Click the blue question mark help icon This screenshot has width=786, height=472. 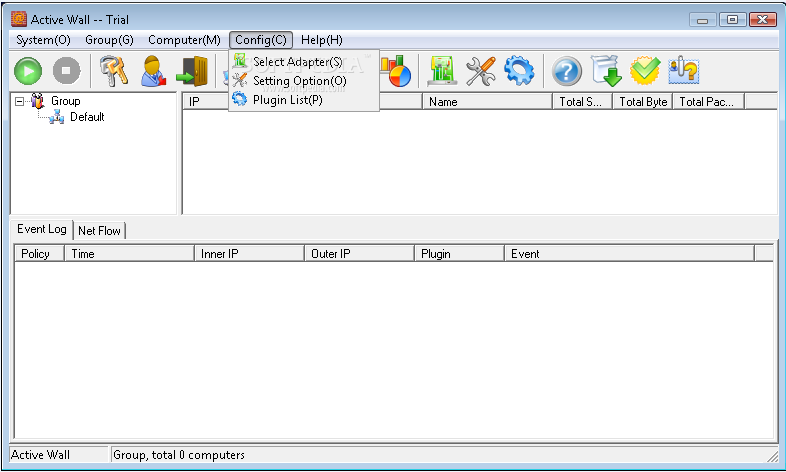pos(566,71)
